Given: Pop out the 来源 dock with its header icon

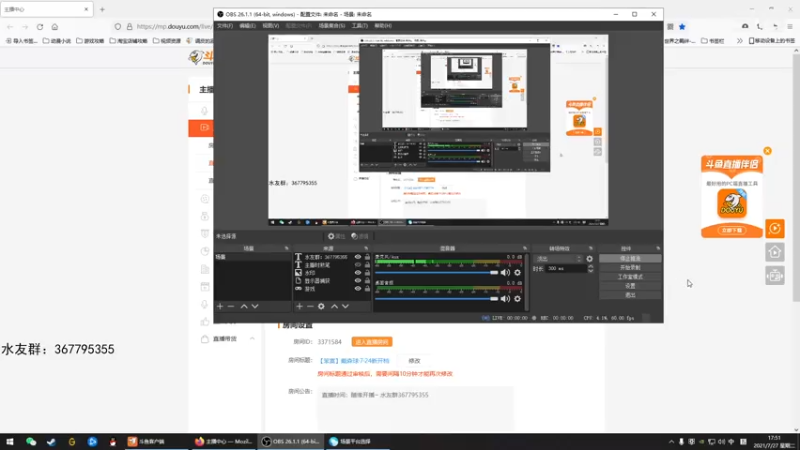Looking at the screenshot, I should [x=366, y=248].
